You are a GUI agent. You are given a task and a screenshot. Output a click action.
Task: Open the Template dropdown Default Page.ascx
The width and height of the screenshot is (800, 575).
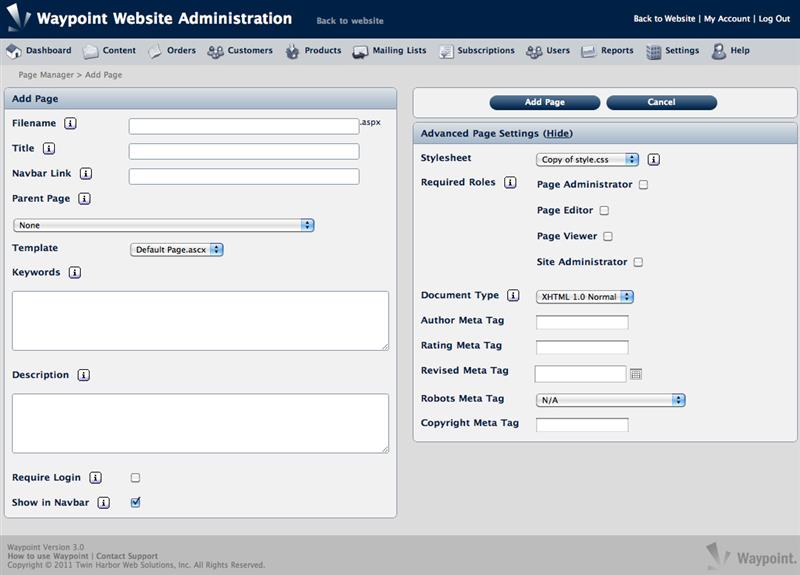(177, 249)
